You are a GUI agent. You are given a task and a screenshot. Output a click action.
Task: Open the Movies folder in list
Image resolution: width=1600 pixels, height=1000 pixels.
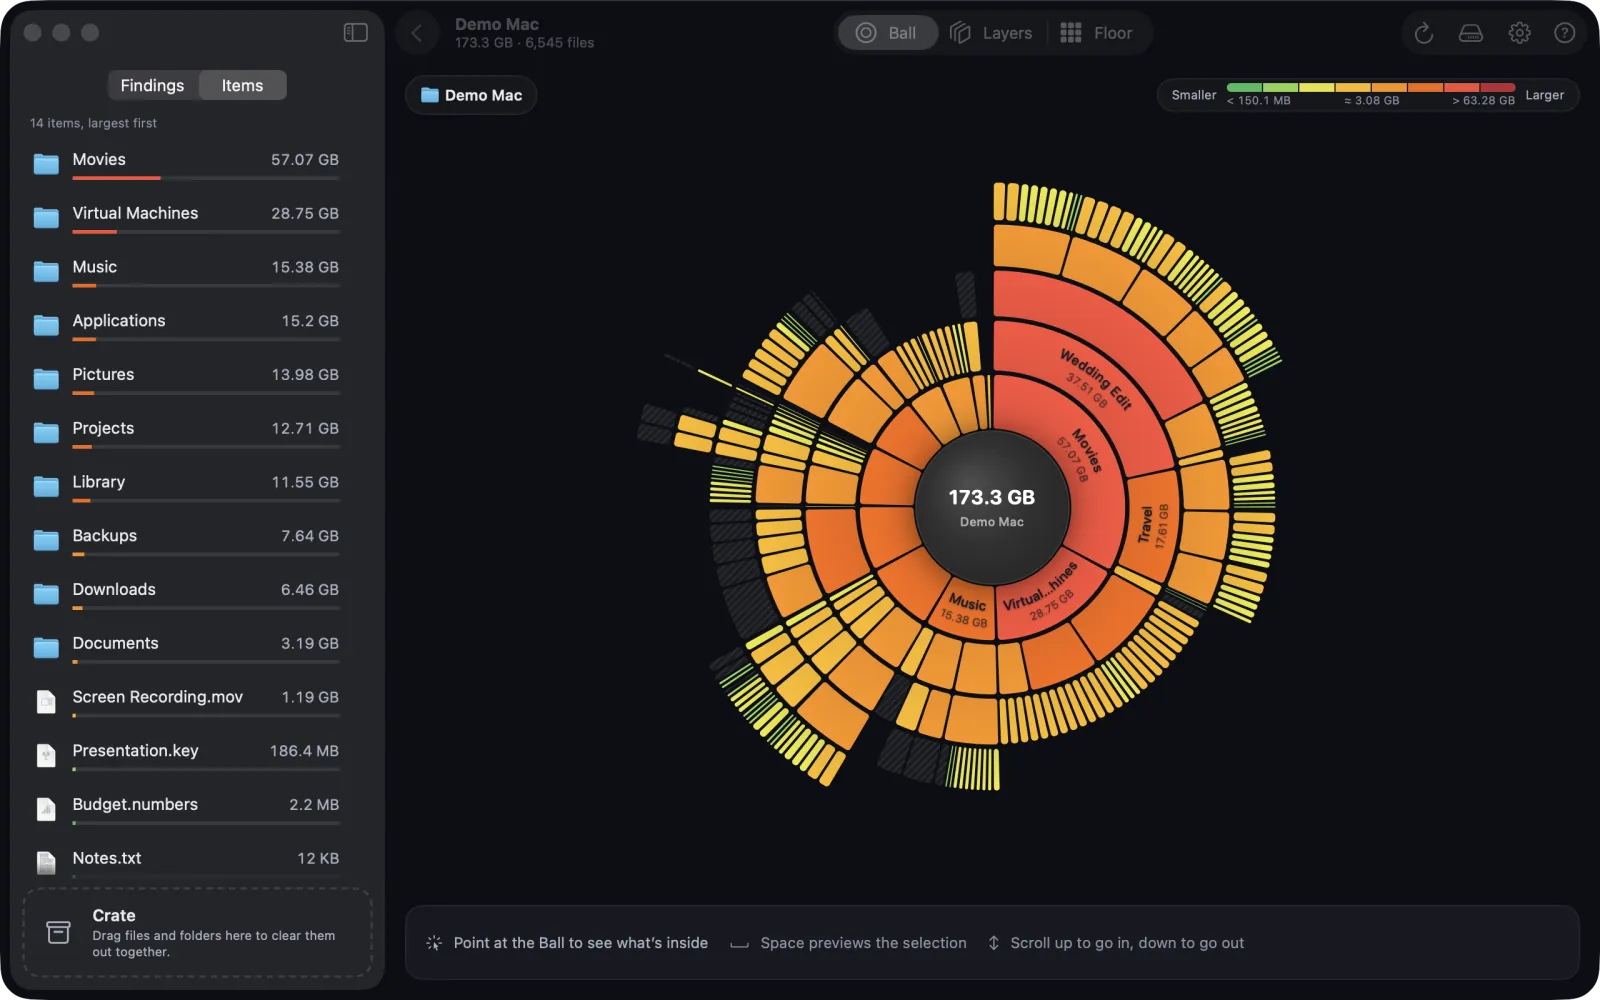coord(186,163)
